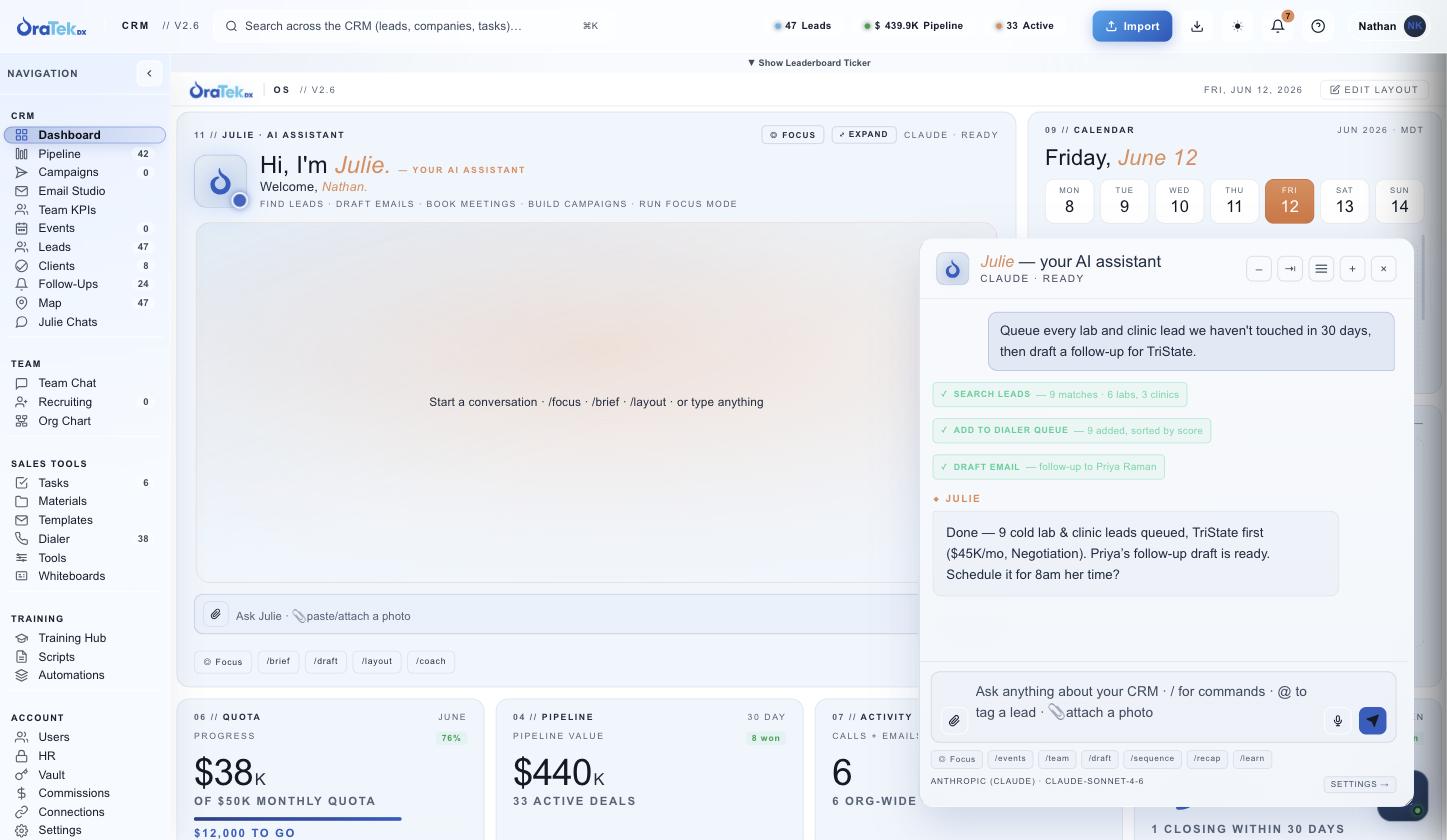The image size is (1447, 840).
Task: Collapse the navigation sidebar chevron
Action: pyautogui.click(x=149, y=73)
